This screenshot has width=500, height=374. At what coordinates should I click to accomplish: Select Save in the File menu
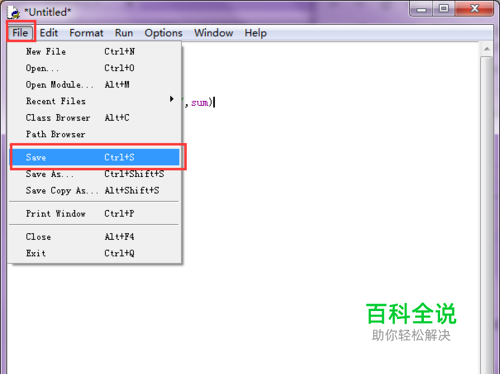coord(95,157)
